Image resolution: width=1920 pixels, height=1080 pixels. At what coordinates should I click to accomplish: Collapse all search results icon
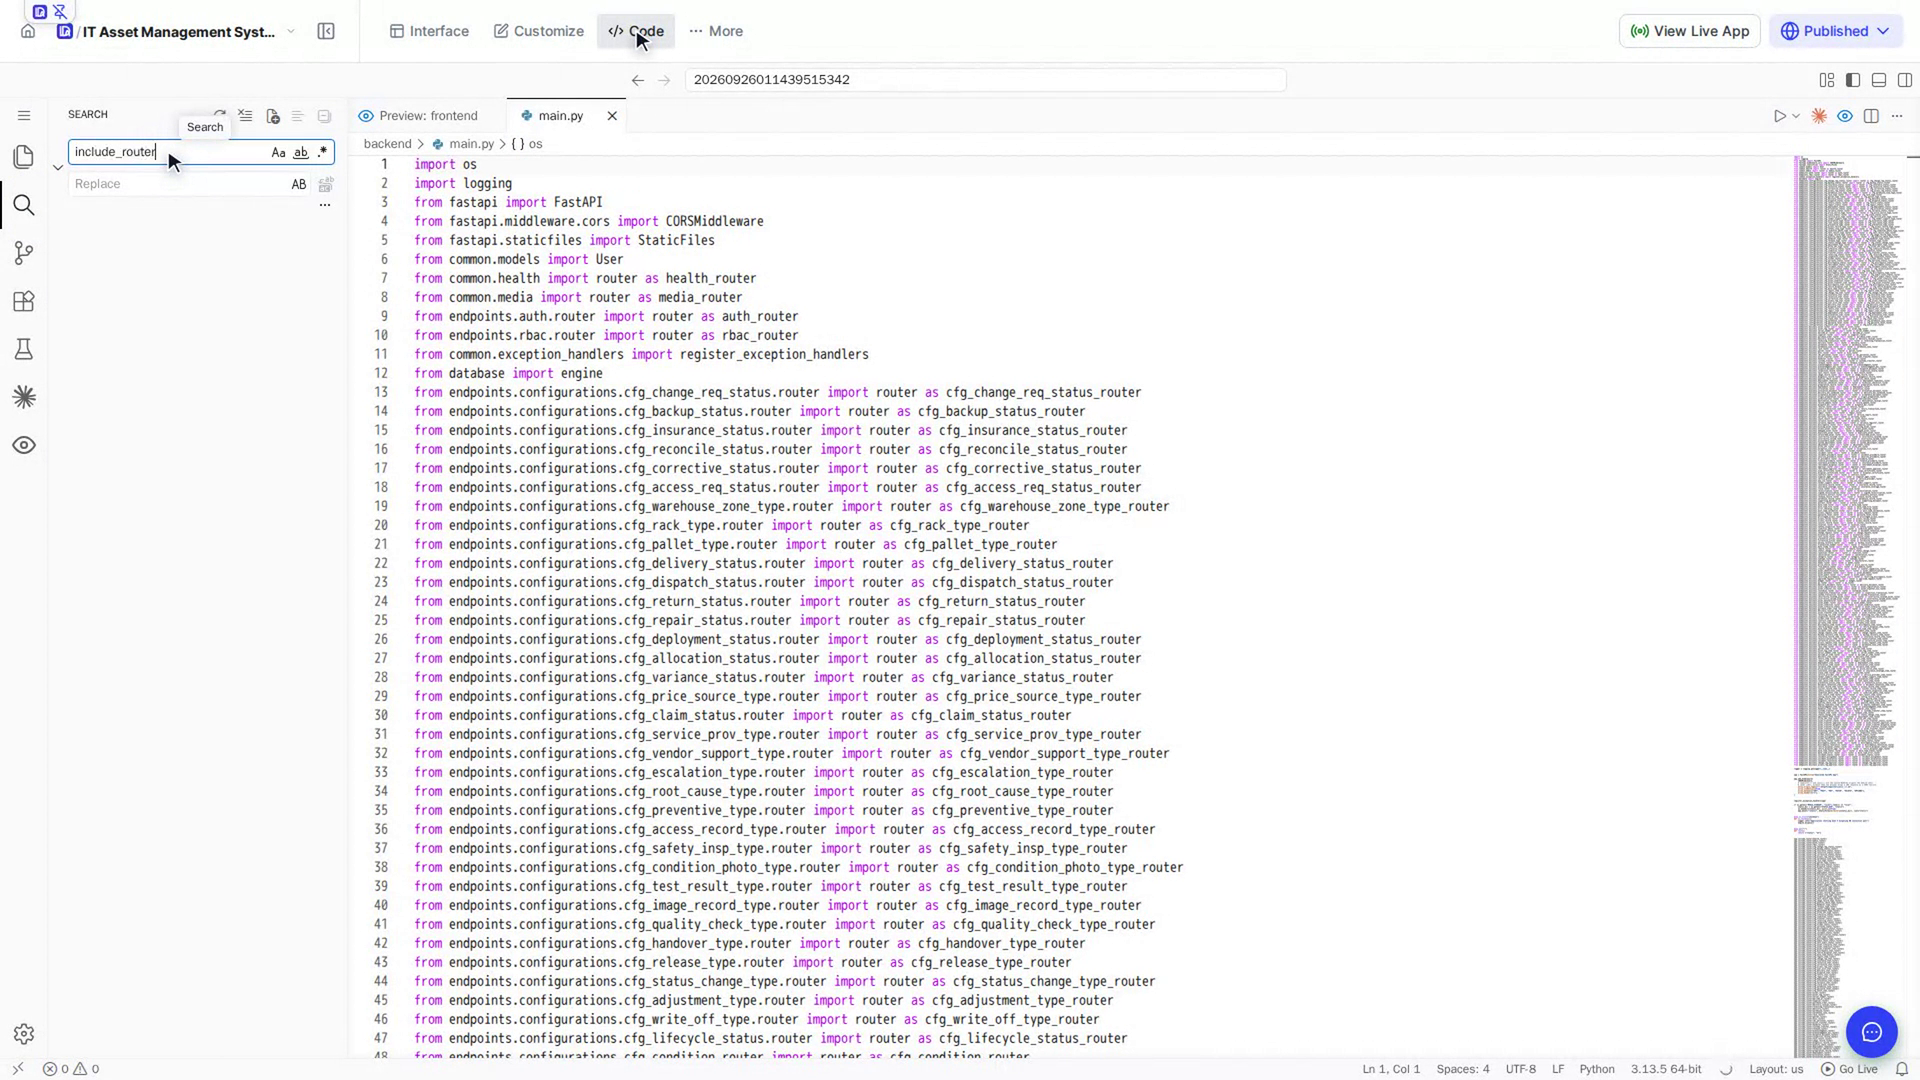coord(324,116)
